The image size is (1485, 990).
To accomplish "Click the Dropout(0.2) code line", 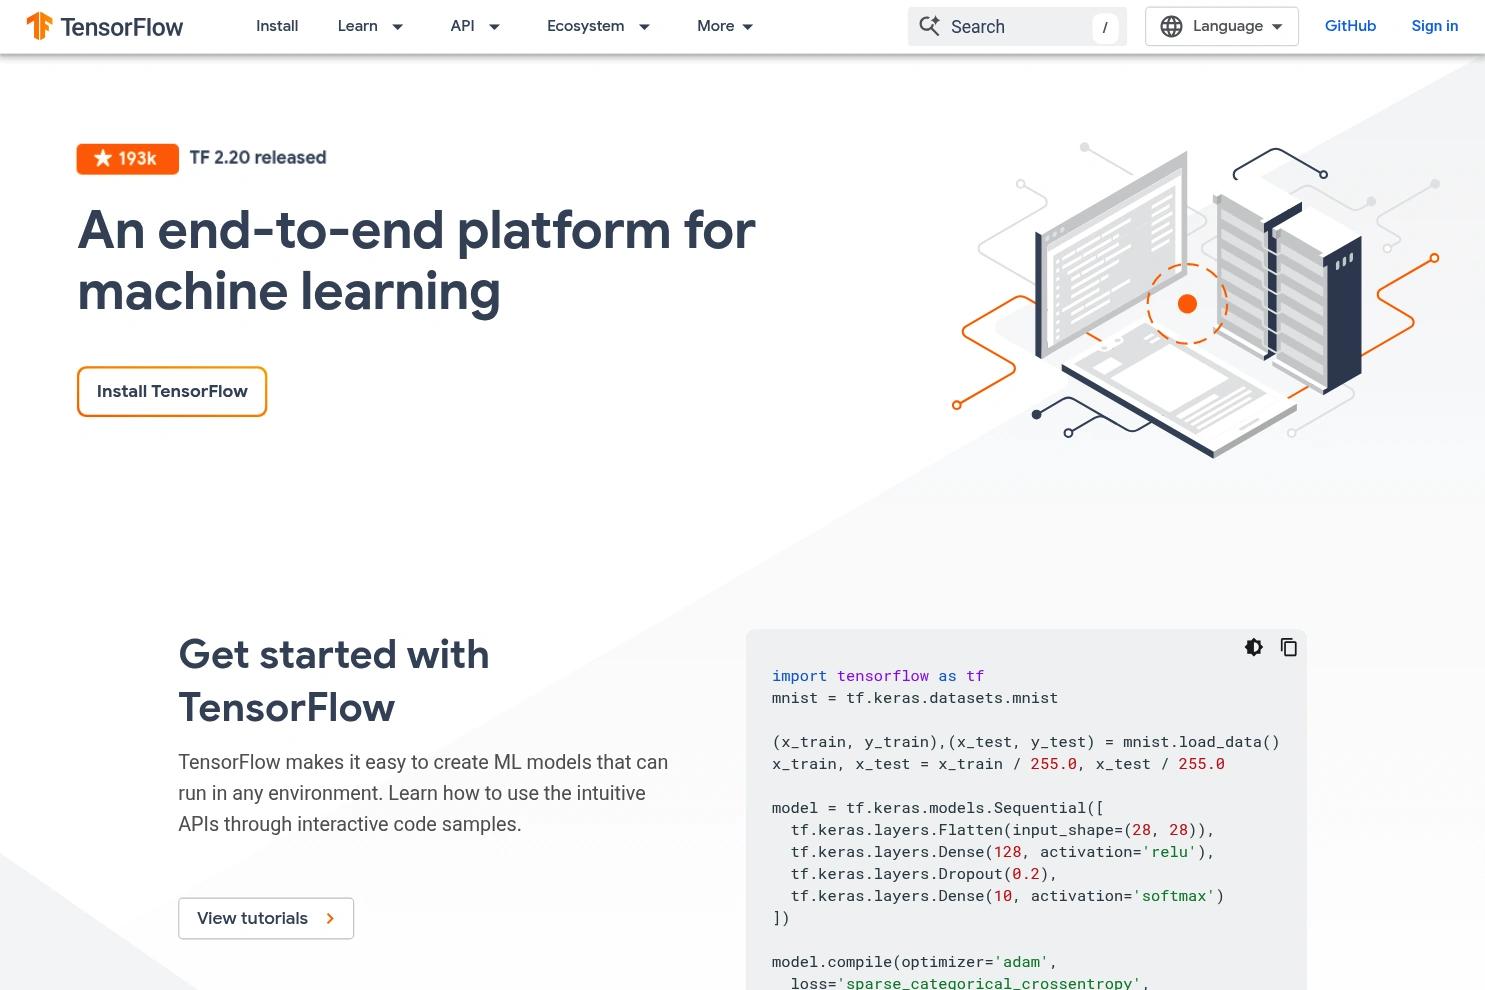I will pos(923,874).
